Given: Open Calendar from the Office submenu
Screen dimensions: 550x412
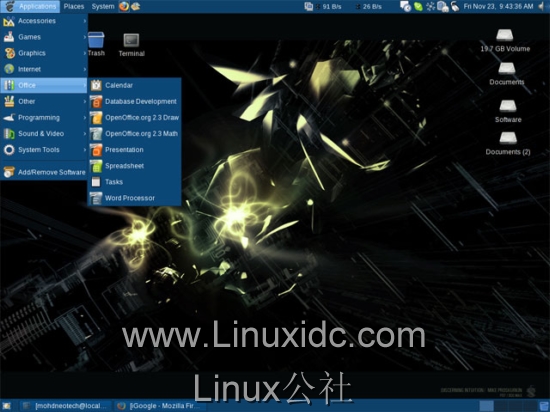Looking at the screenshot, I should [134, 85].
